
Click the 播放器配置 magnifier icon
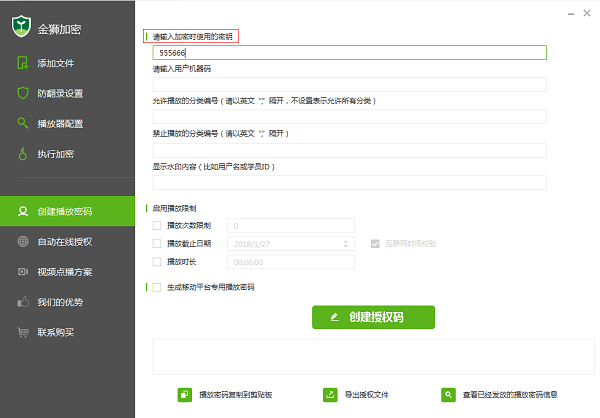coord(23,123)
